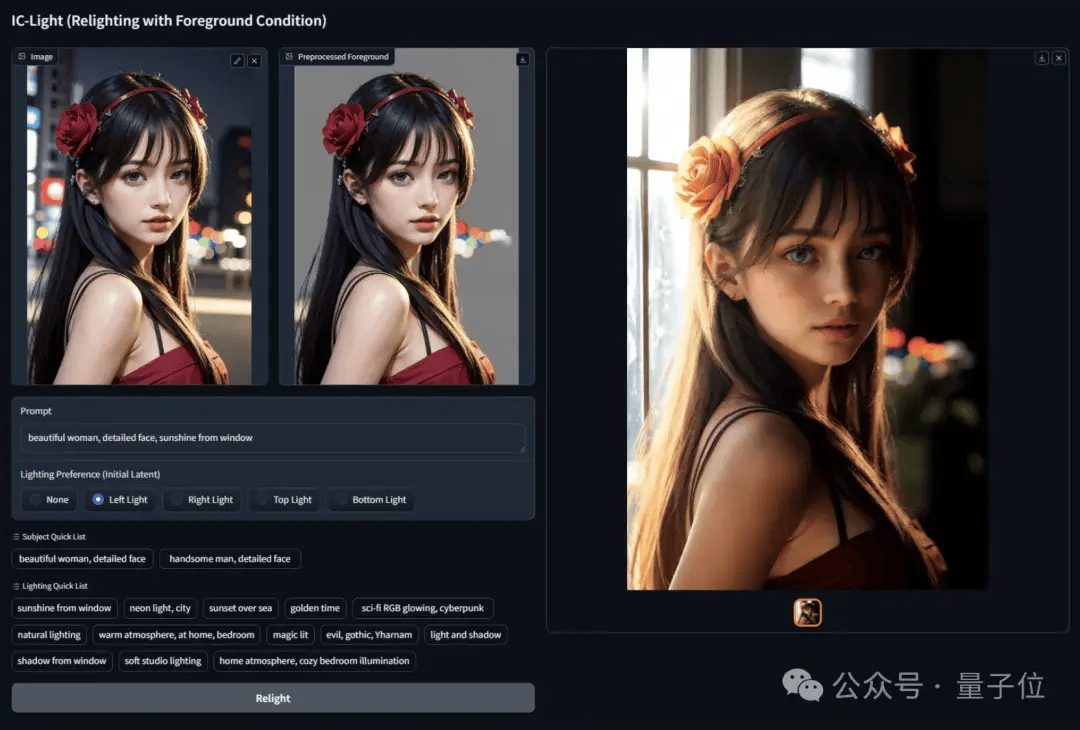Screen dimensions: 1080x730
Task: Set Lighting Preference to None
Action: (49, 499)
